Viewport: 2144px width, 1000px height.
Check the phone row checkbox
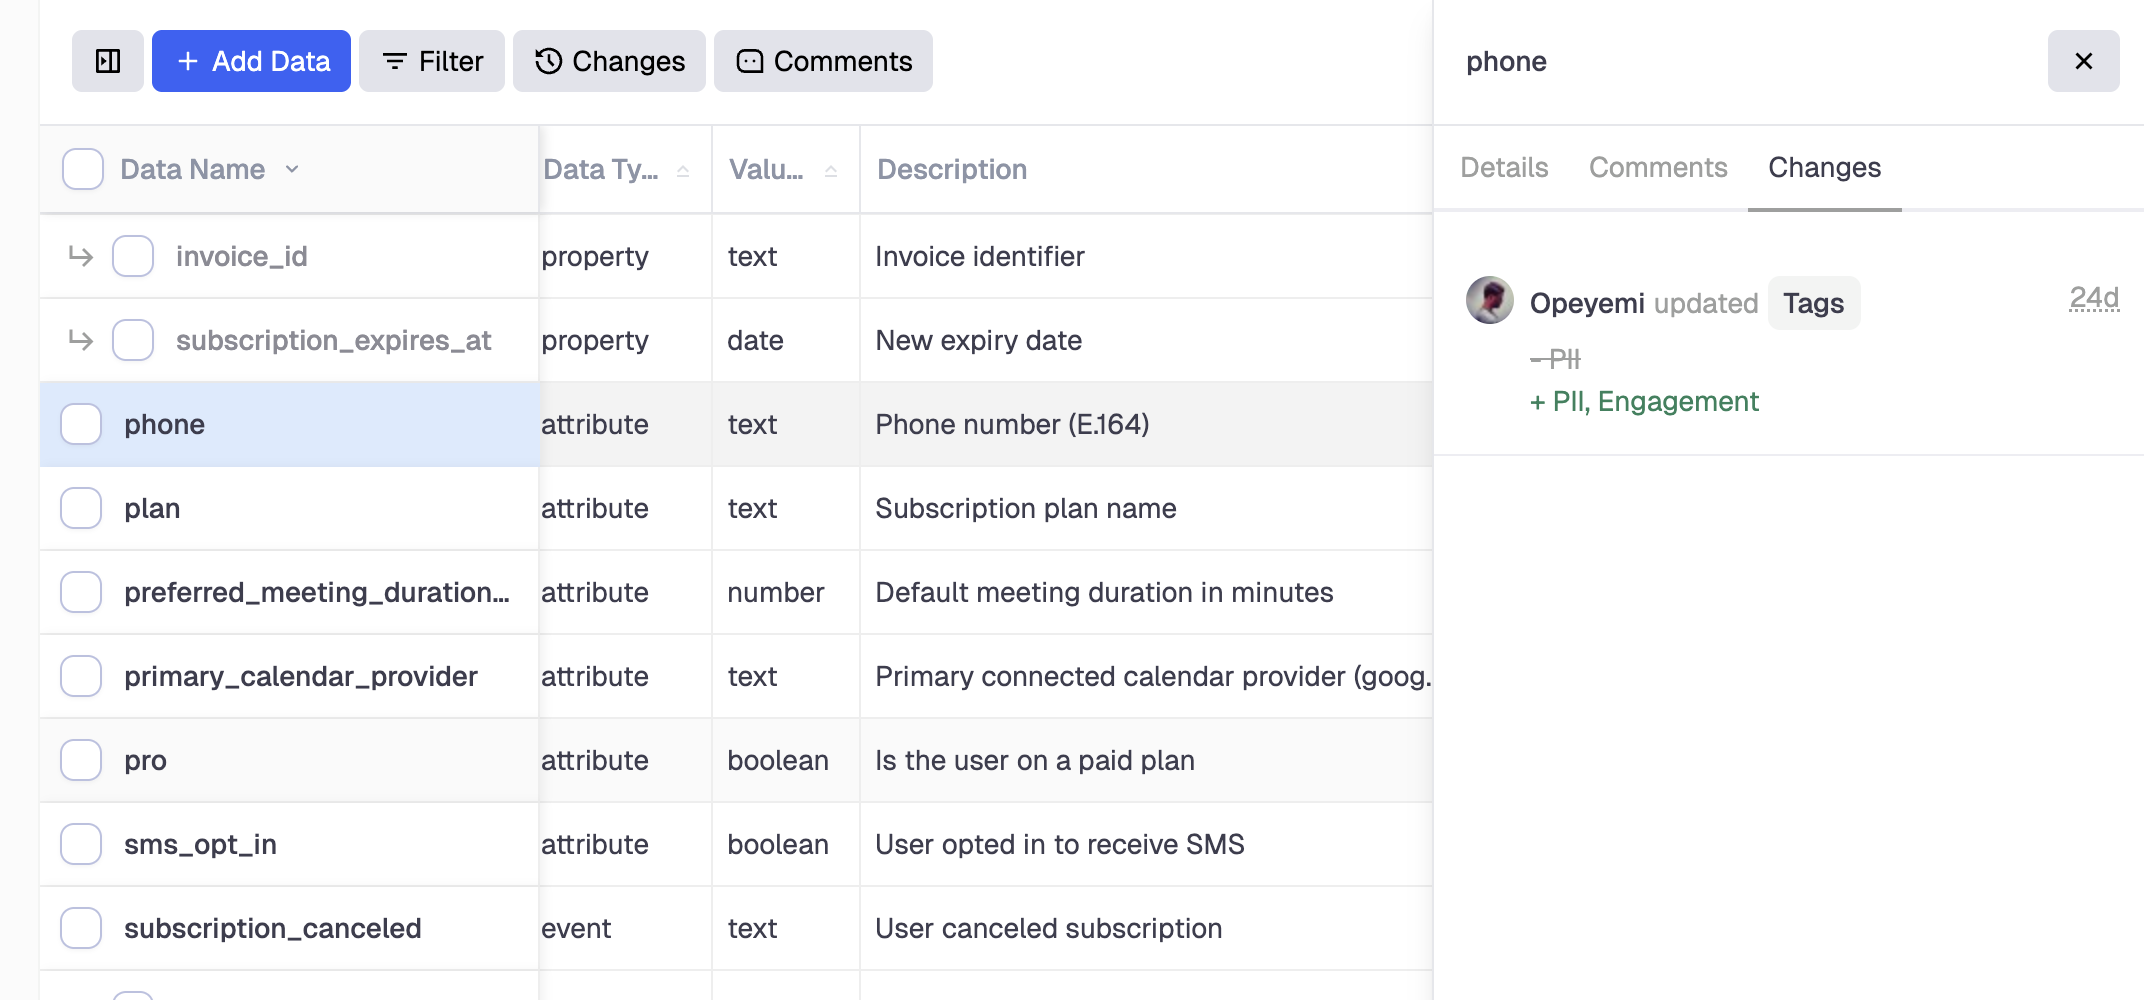point(81,424)
